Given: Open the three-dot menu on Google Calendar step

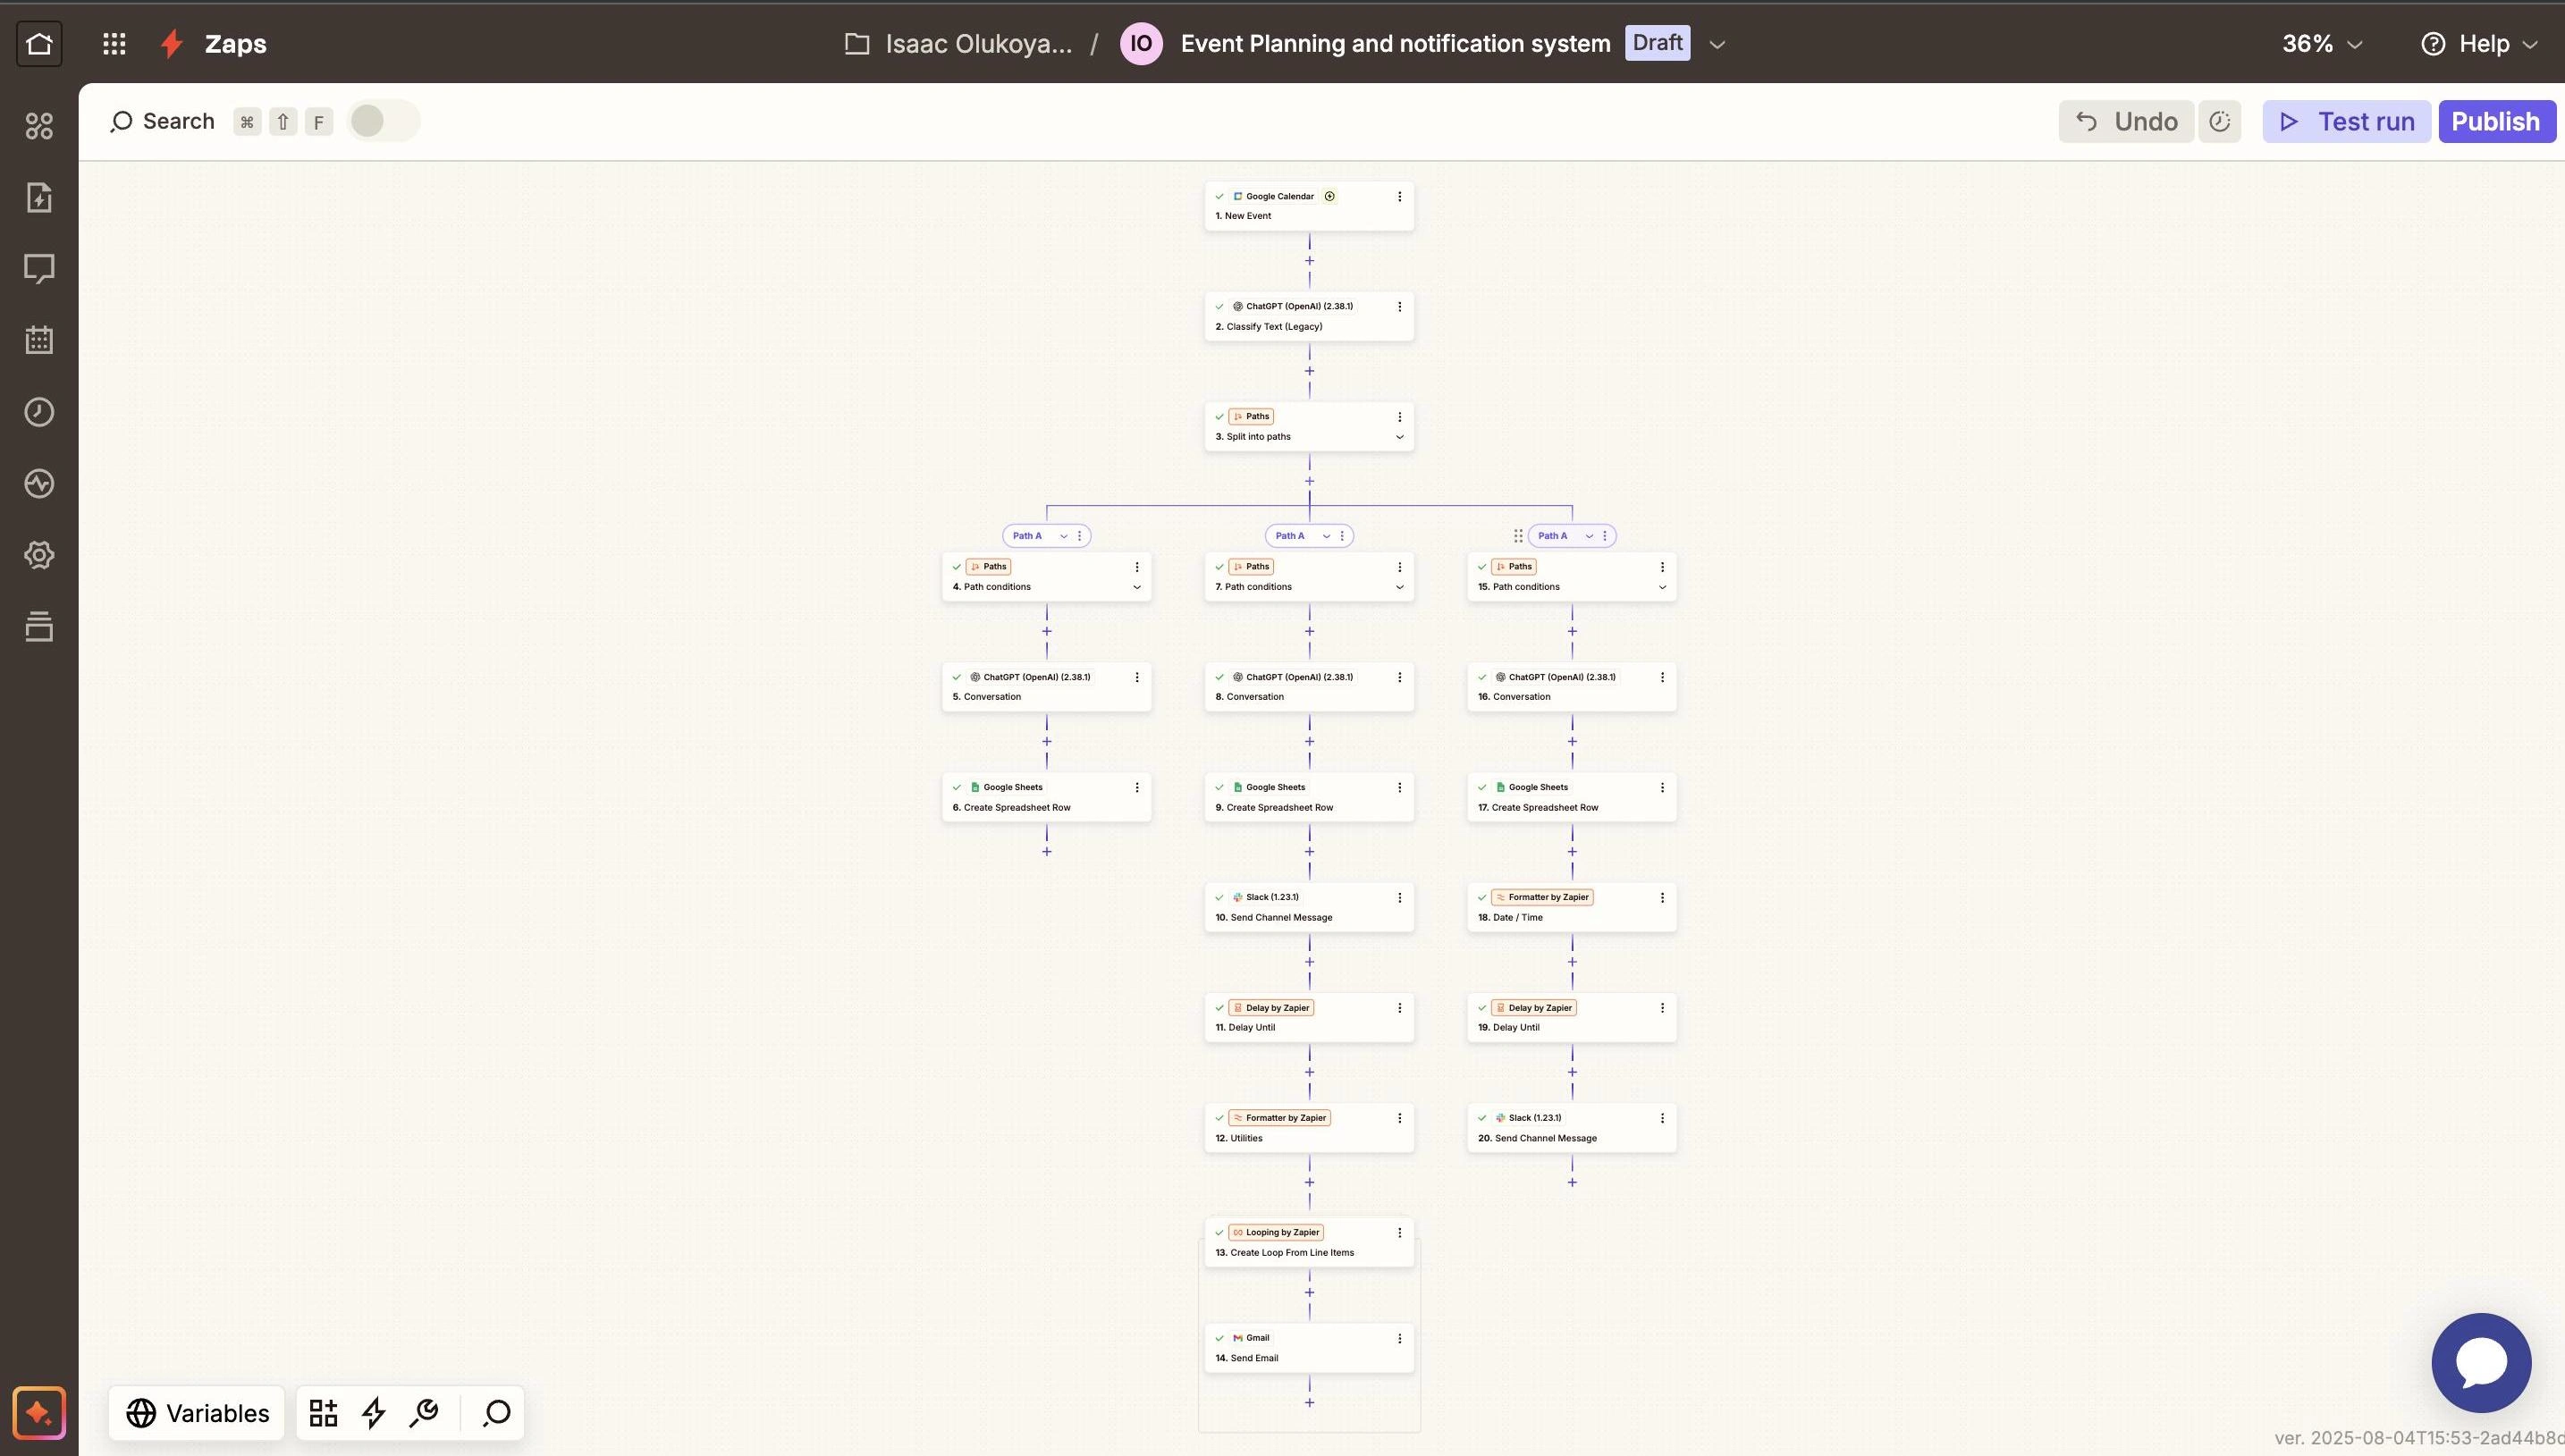Looking at the screenshot, I should click(1399, 197).
